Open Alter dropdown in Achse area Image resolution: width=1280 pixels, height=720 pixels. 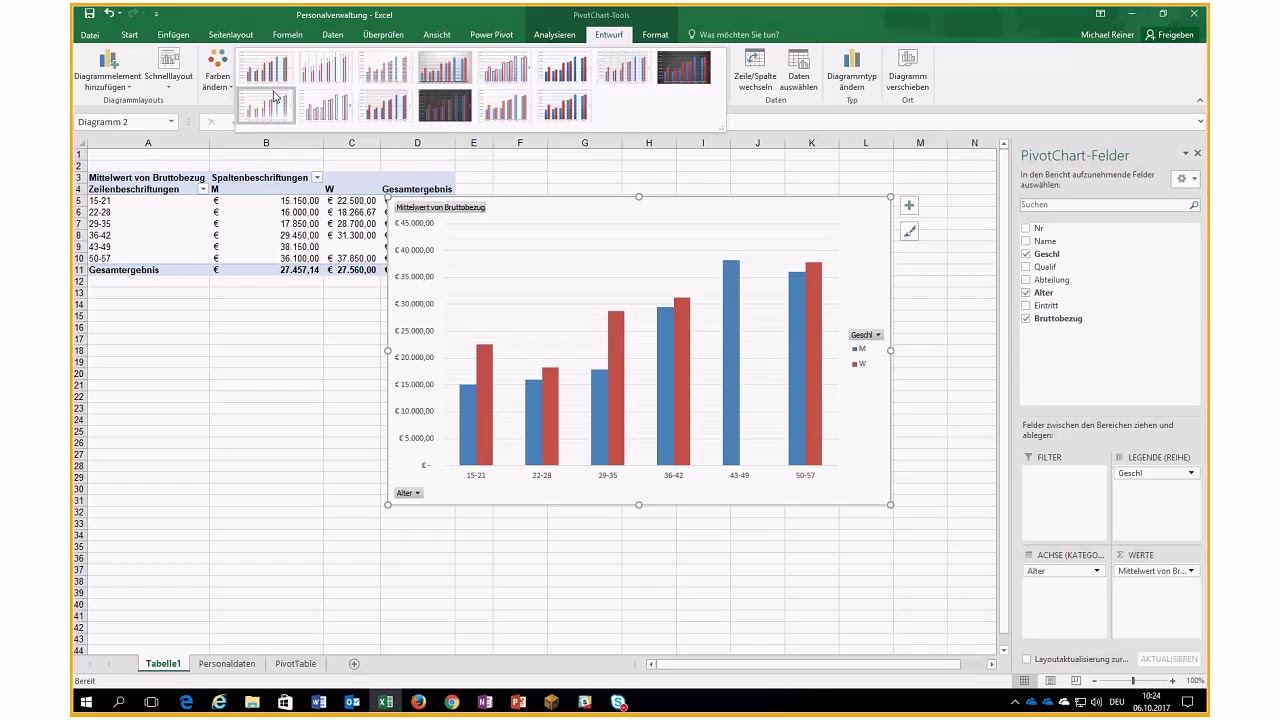[x=1096, y=571]
